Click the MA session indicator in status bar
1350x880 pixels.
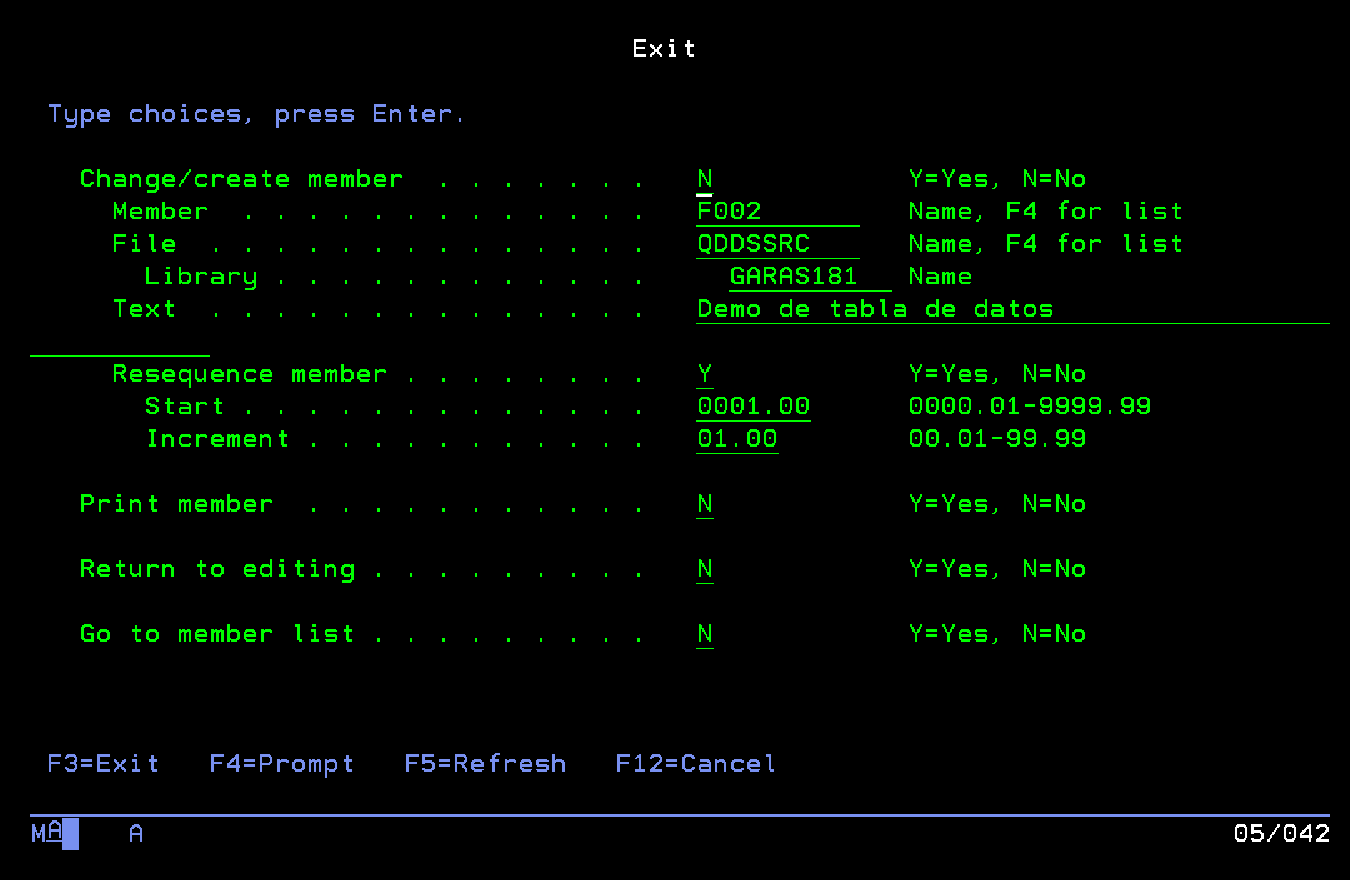pyautogui.click(x=47, y=833)
